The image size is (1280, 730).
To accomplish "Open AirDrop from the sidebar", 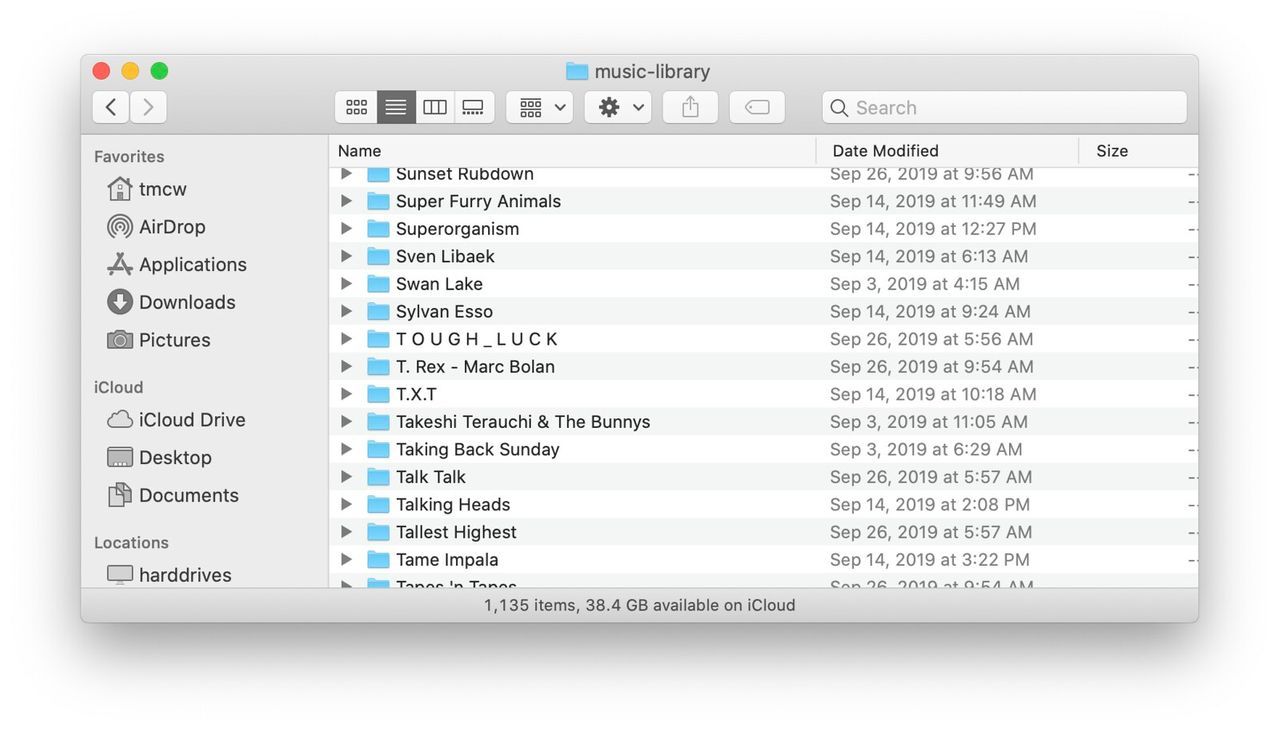I will click(x=170, y=227).
